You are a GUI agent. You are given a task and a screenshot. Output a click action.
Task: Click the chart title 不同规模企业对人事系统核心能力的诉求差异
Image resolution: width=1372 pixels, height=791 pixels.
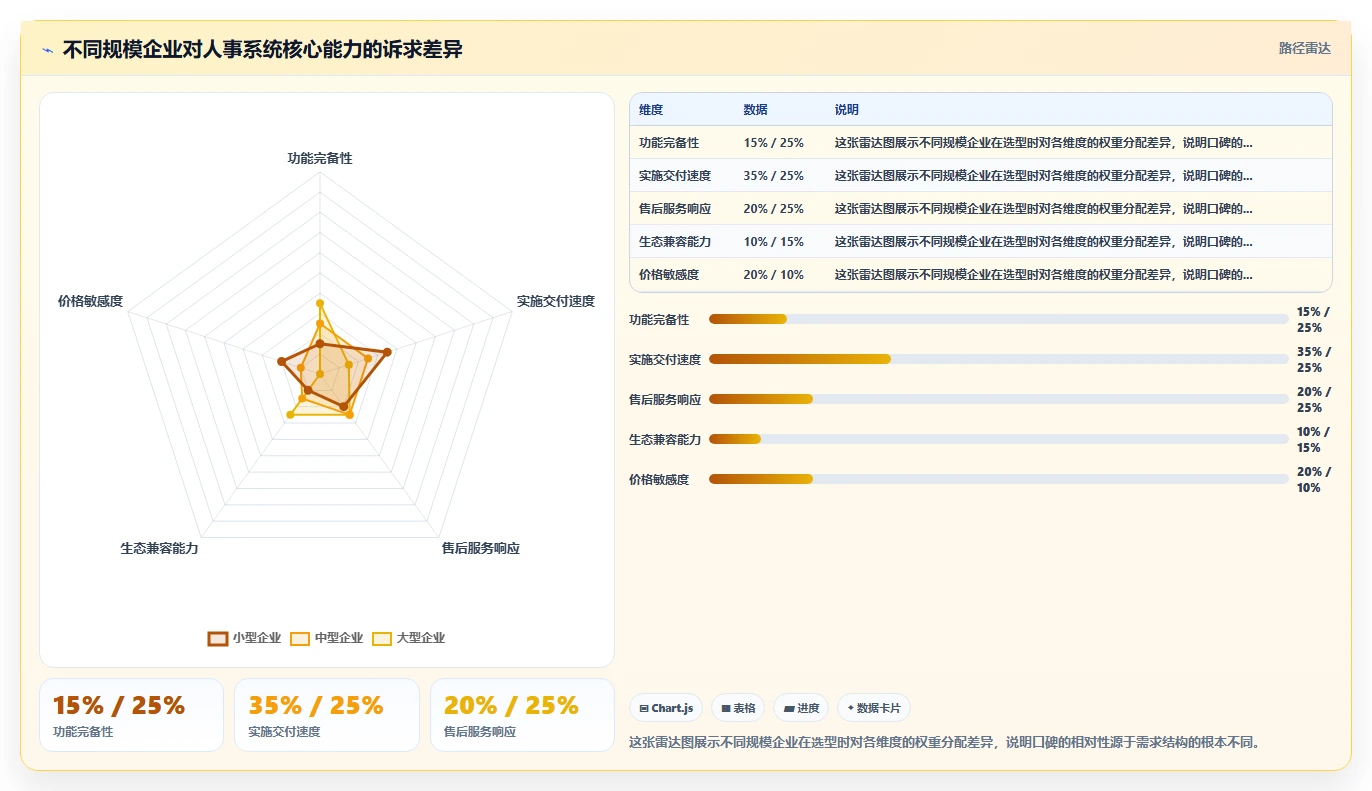(263, 50)
